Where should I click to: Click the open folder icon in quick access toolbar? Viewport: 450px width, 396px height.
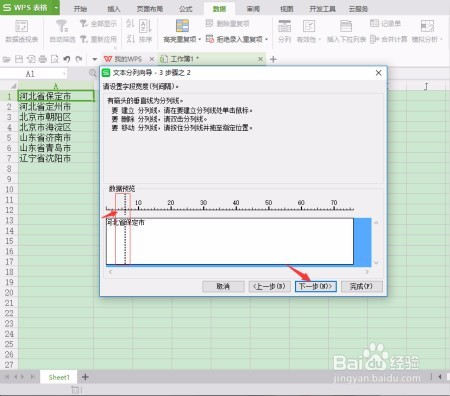(x=7, y=59)
